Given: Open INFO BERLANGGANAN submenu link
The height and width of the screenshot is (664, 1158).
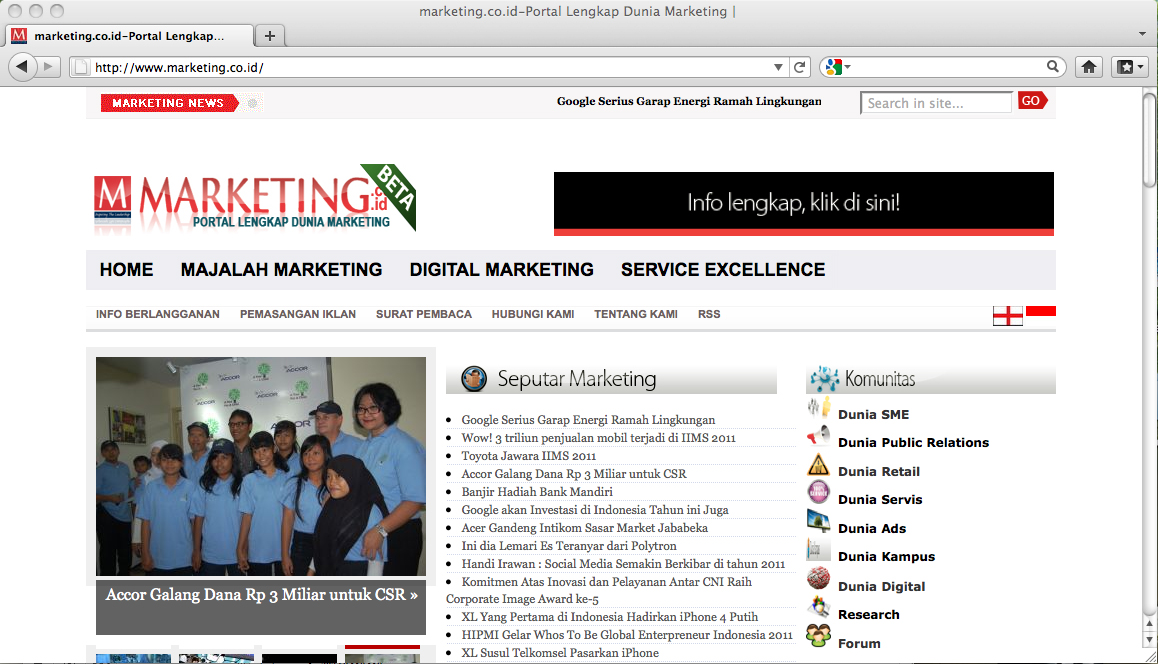Looking at the screenshot, I should [157, 314].
